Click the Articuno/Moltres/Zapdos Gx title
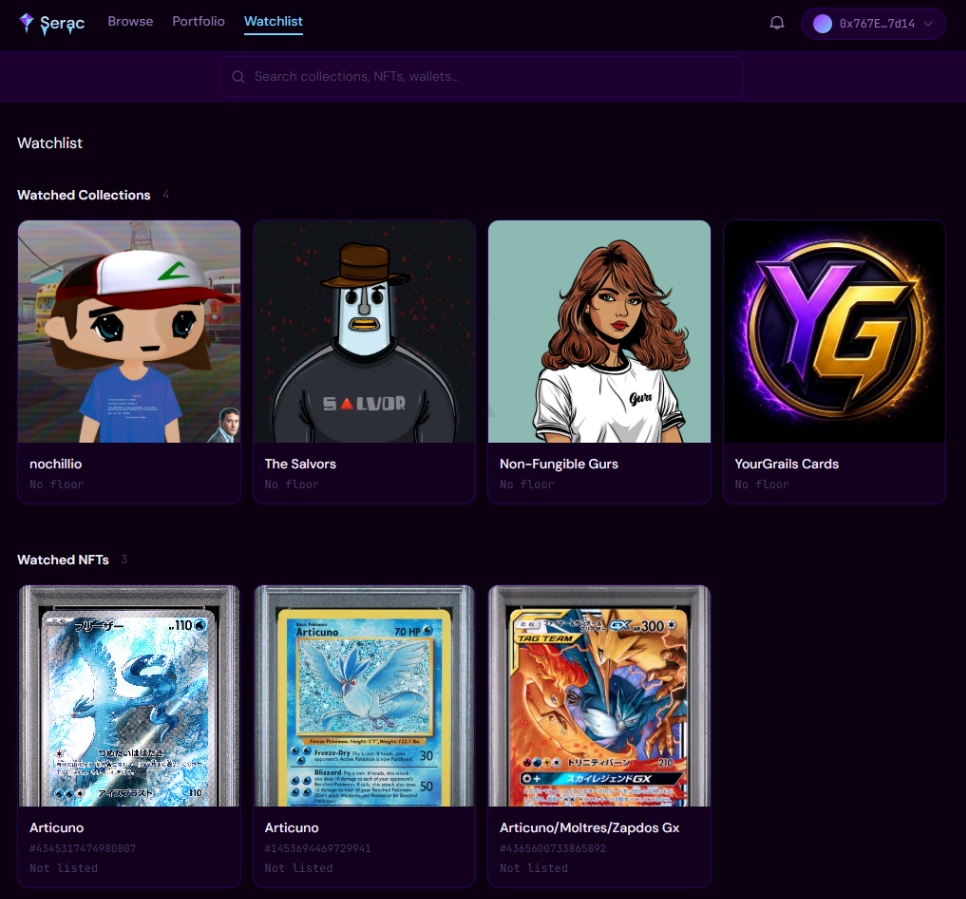This screenshot has width=966, height=899. click(x=590, y=828)
